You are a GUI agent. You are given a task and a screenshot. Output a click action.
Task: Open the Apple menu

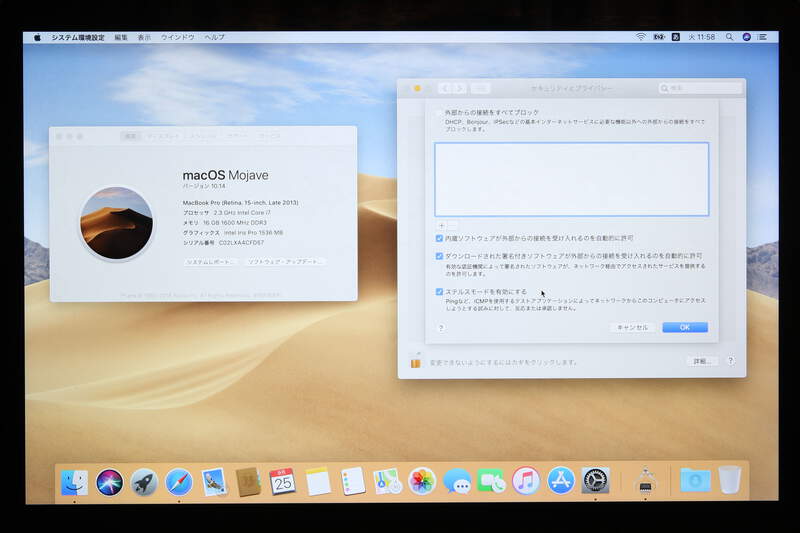(37, 37)
